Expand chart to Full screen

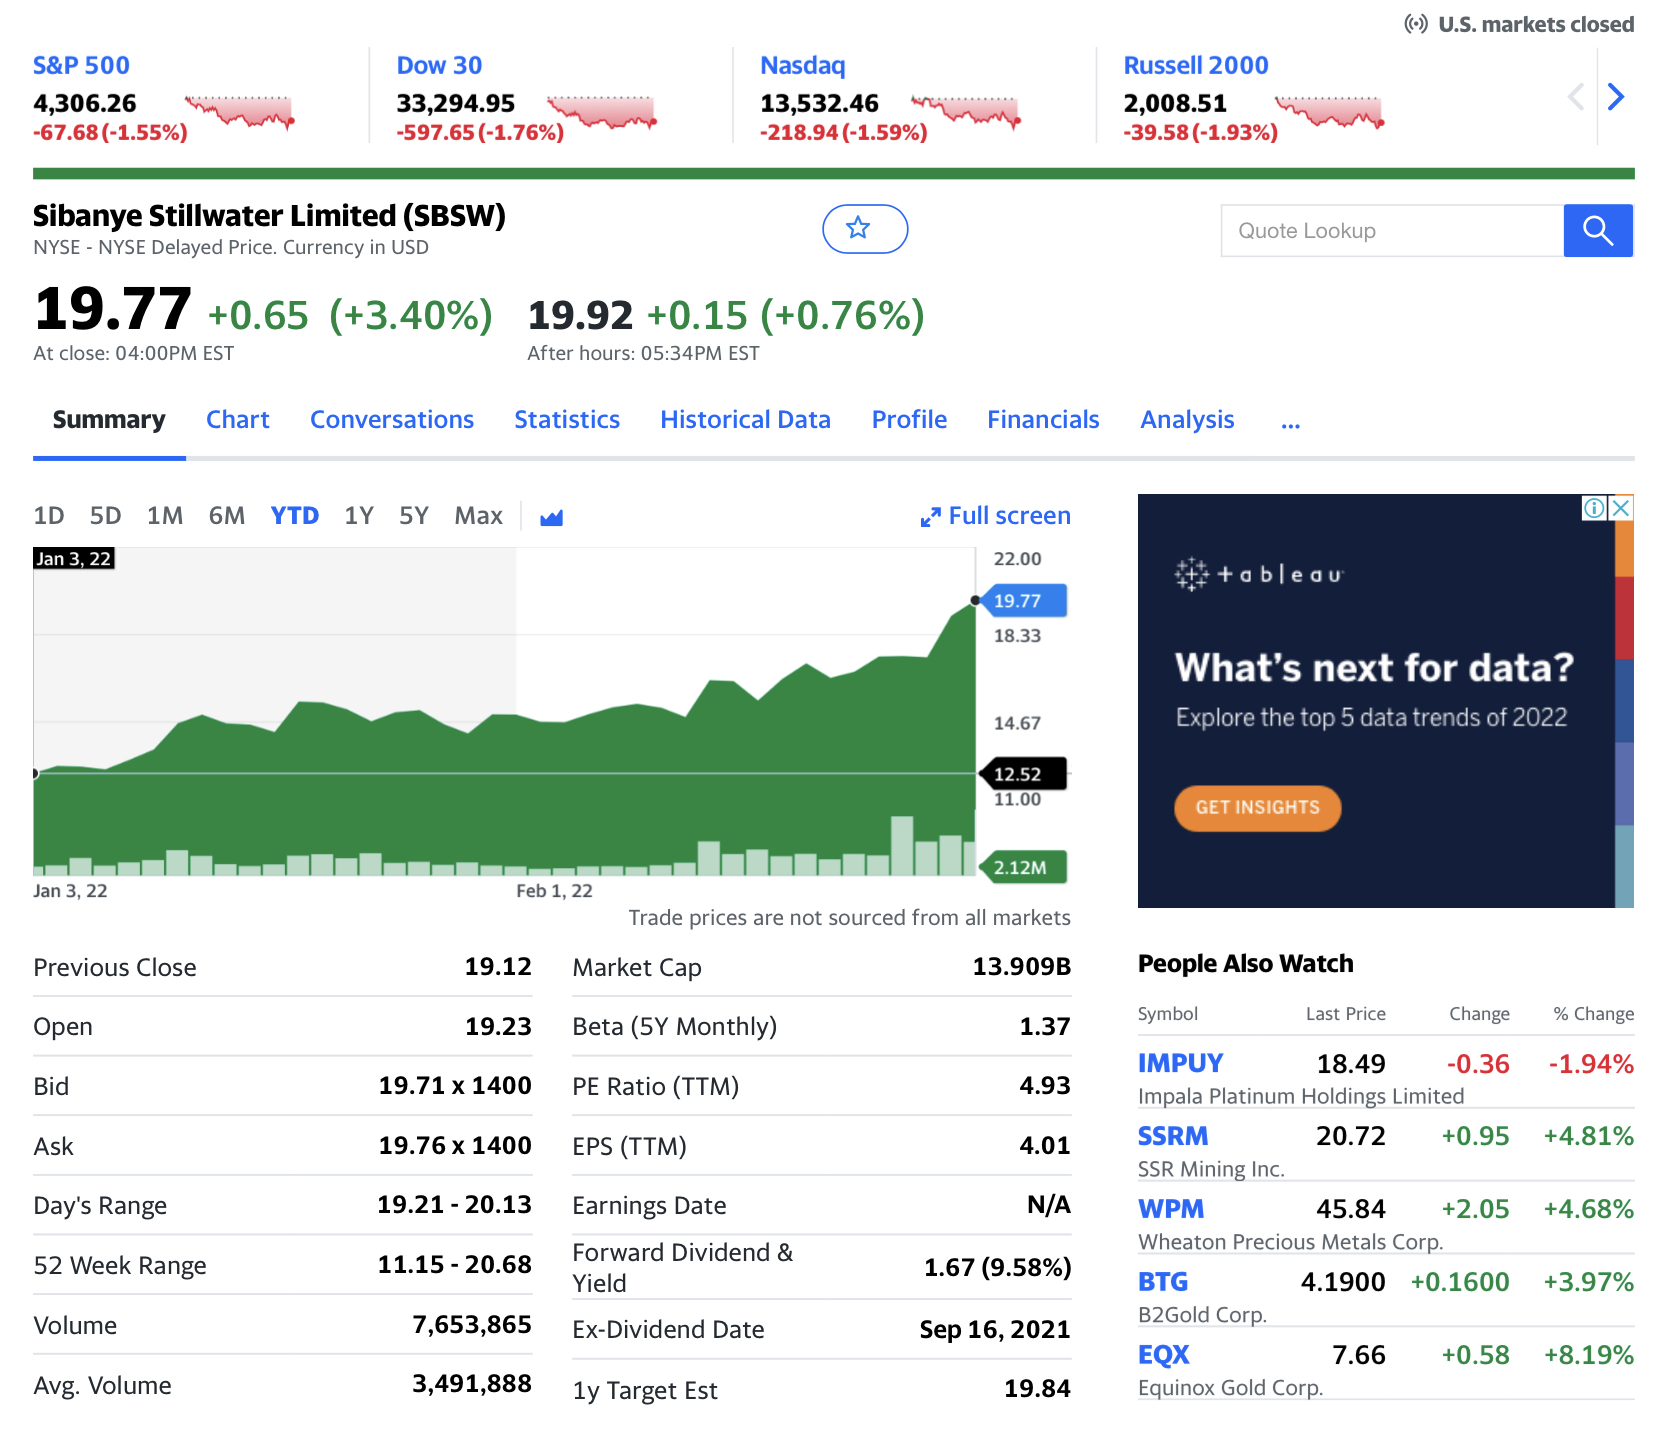(x=995, y=516)
